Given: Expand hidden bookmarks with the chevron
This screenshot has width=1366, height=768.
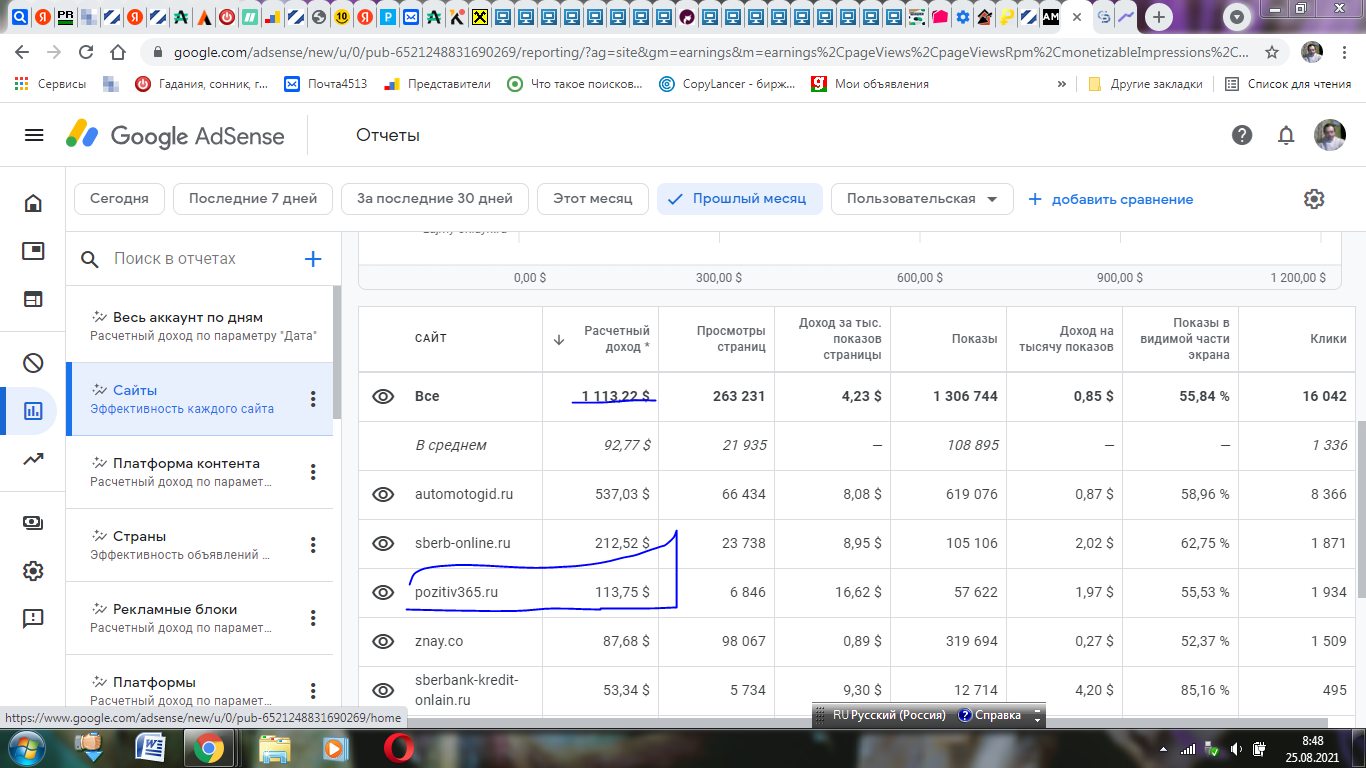Looking at the screenshot, I should tap(1062, 84).
